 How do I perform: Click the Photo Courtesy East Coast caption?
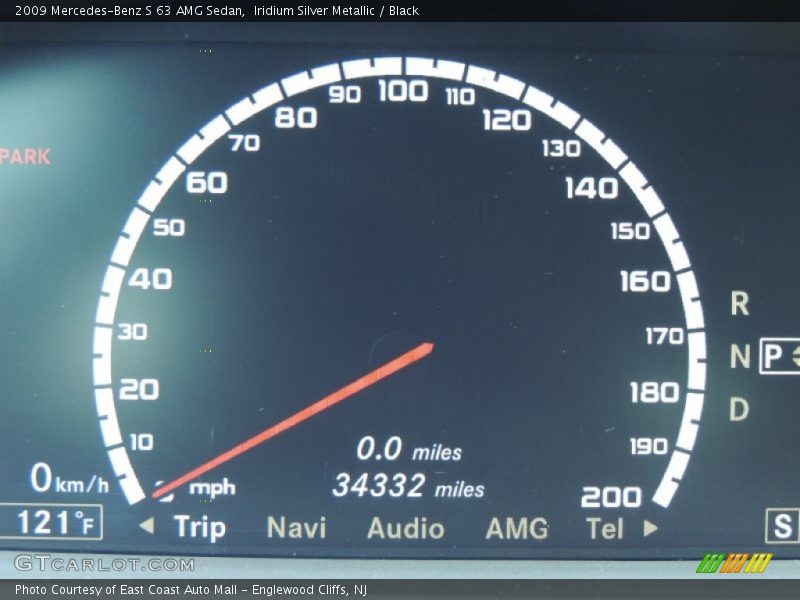(x=191, y=589)
